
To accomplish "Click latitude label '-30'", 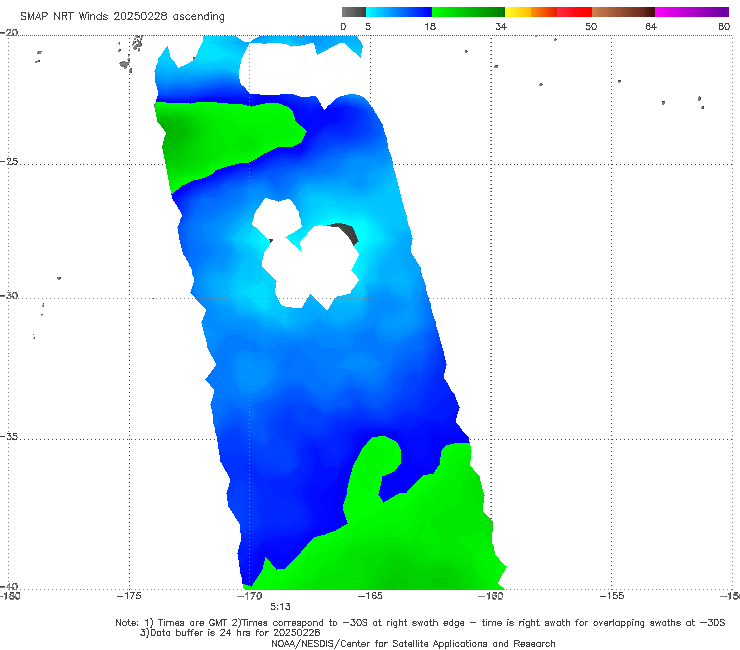I will click(x=9, y=295).
